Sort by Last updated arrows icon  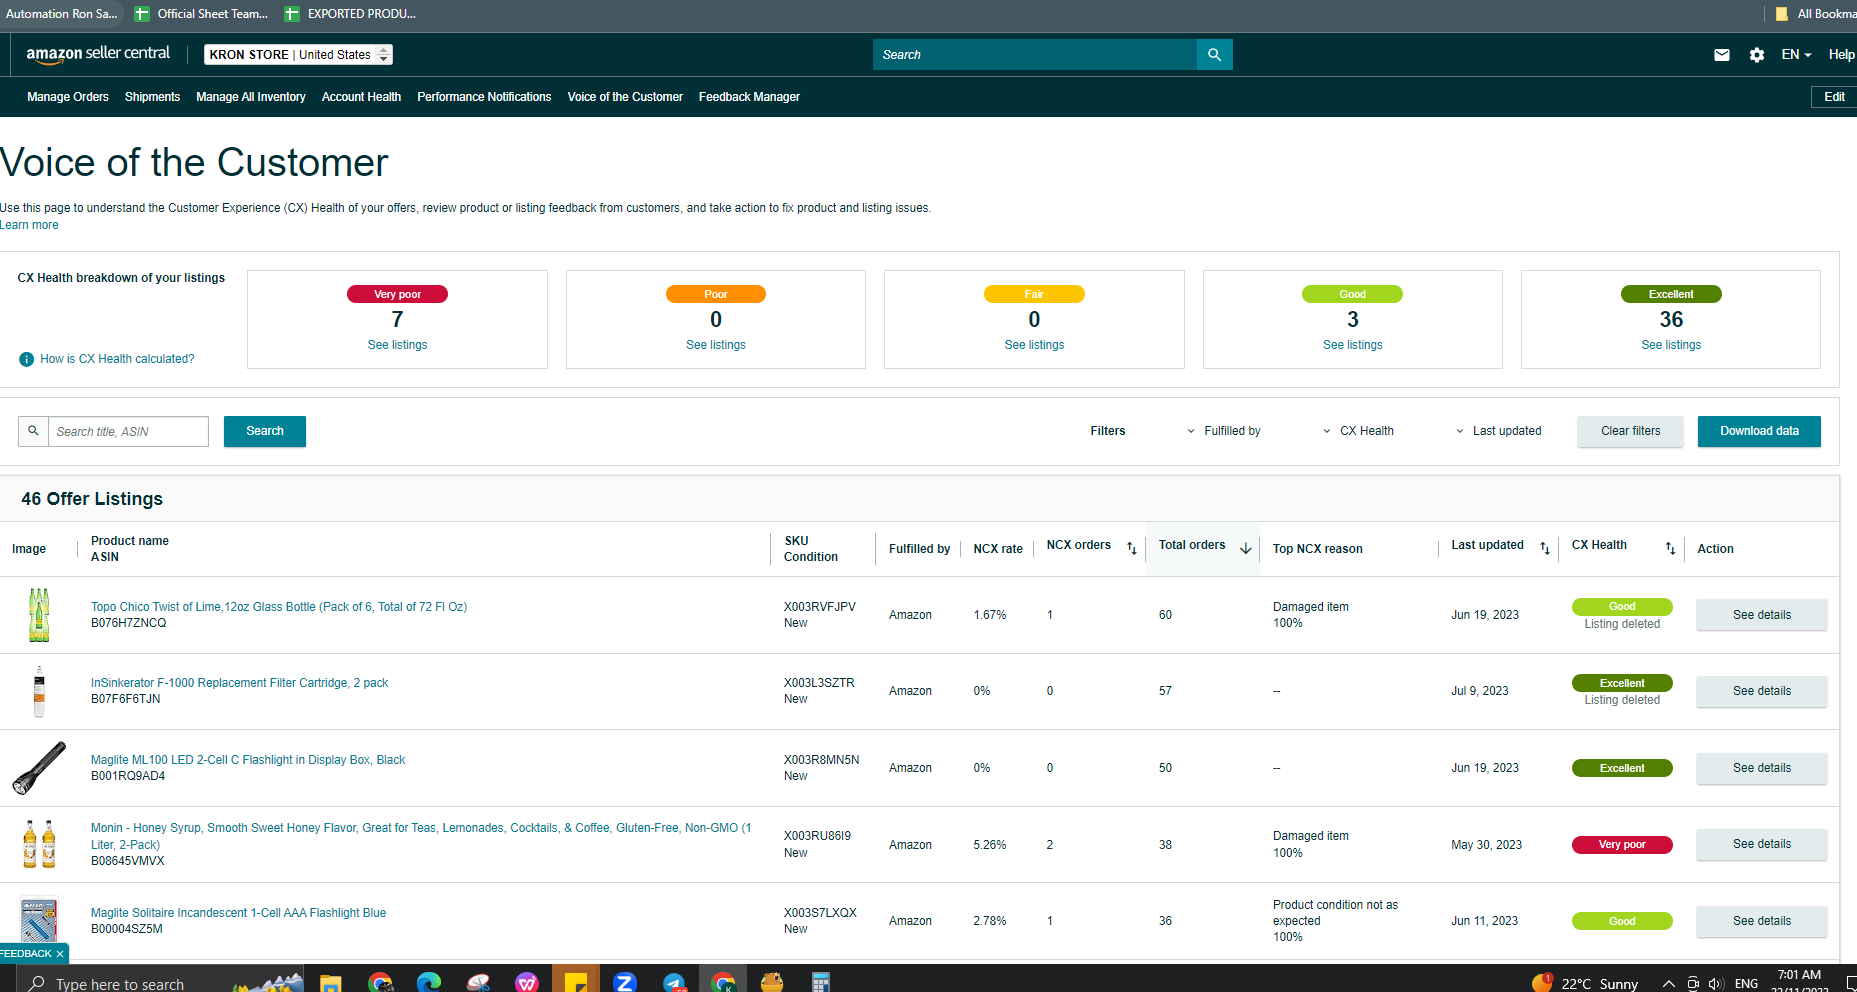click(1545, 548)
